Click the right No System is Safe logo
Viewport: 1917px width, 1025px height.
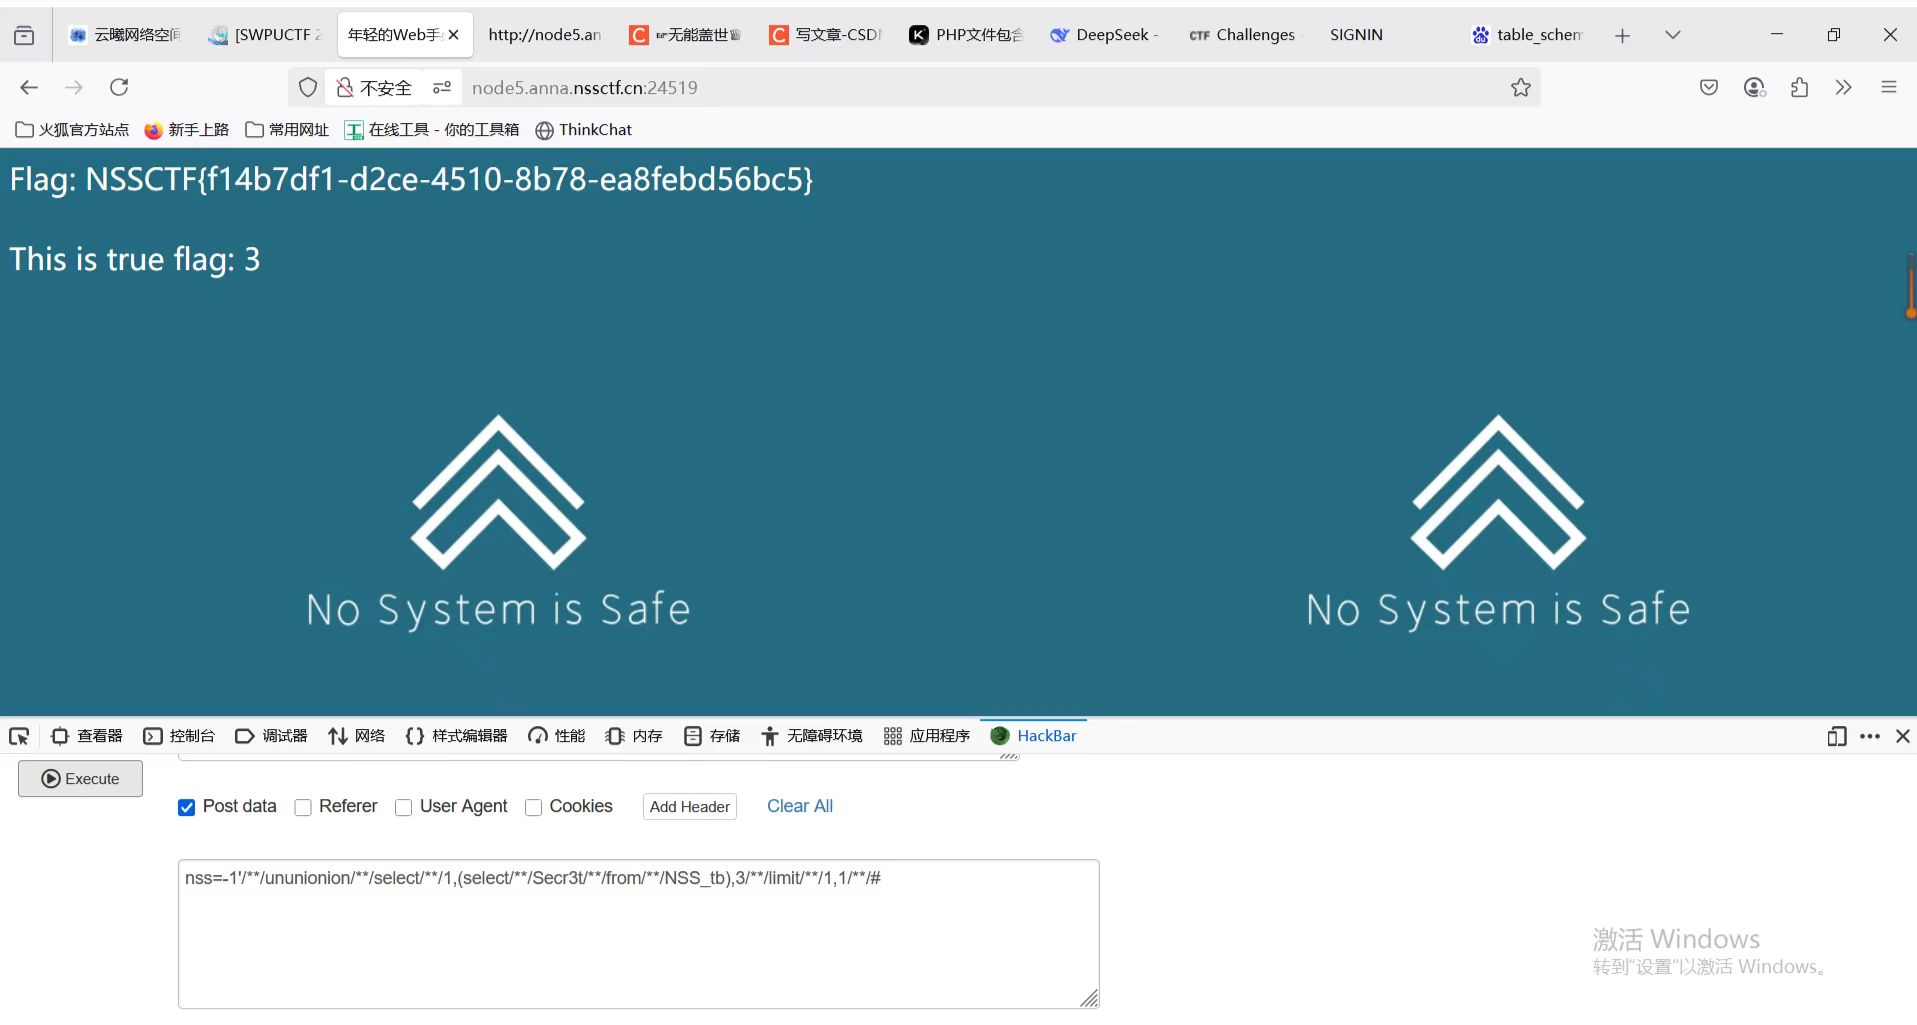tap(1498, 522)
